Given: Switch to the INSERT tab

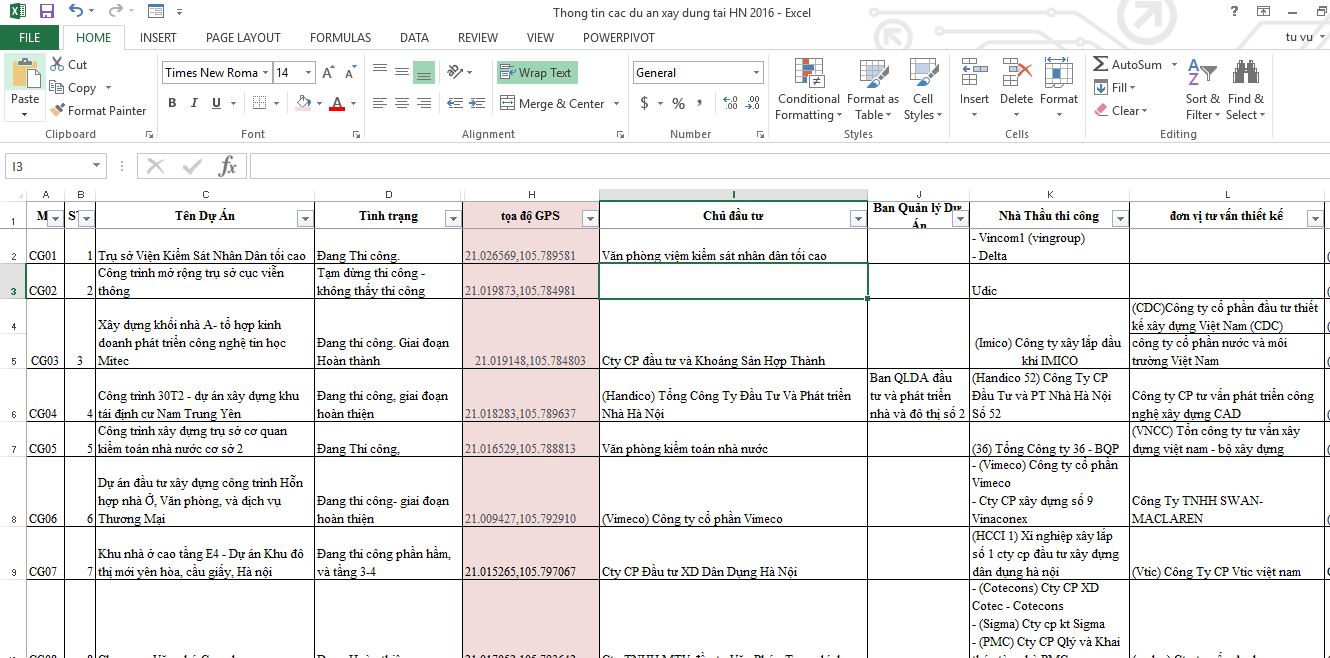Looking at the screenshot, I should 158,37.
